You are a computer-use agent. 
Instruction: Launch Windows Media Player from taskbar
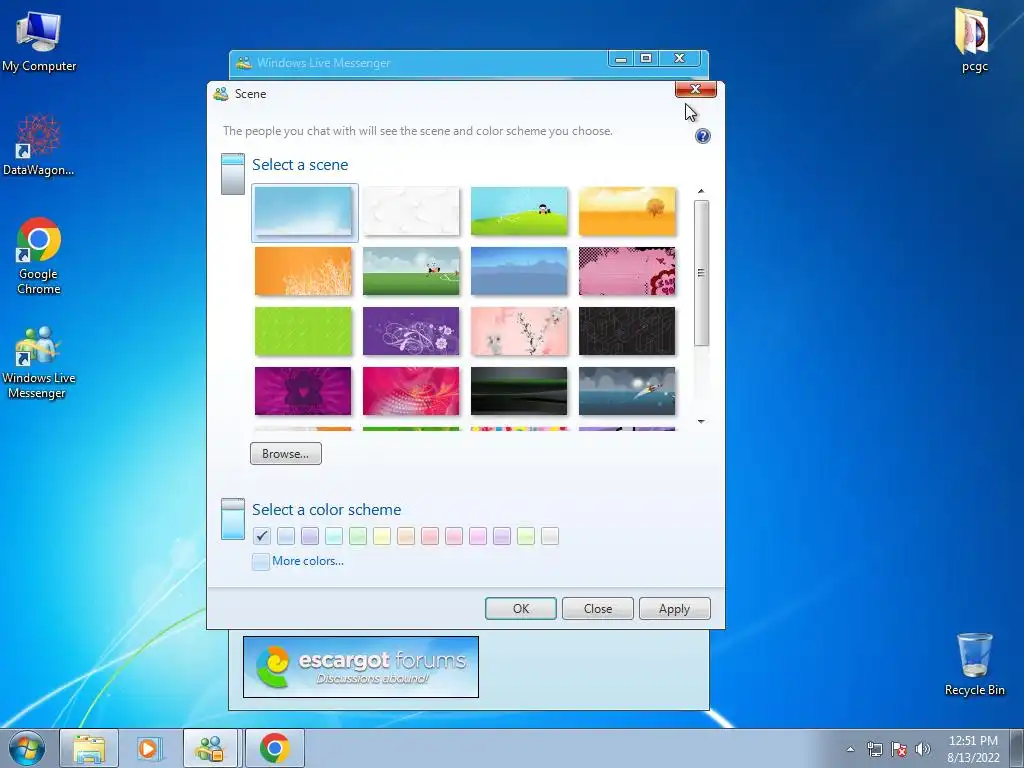148,748
